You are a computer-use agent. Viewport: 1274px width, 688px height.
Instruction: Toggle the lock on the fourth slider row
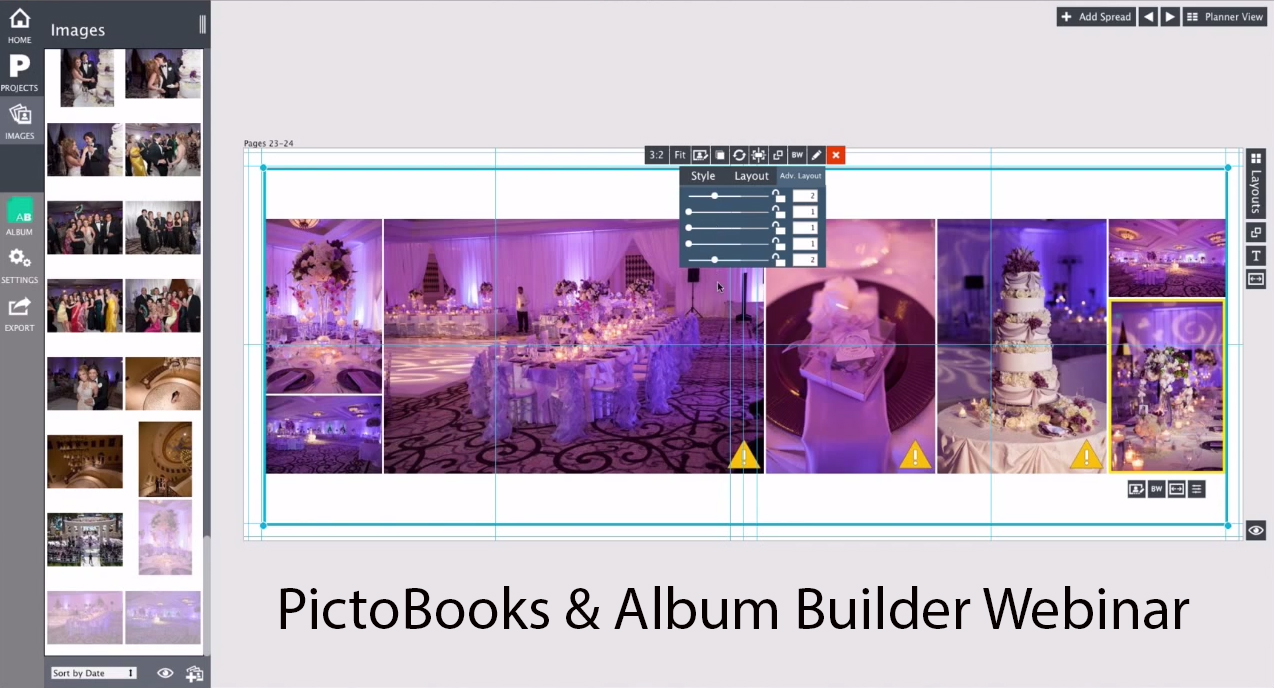click(x=778, y=243)
